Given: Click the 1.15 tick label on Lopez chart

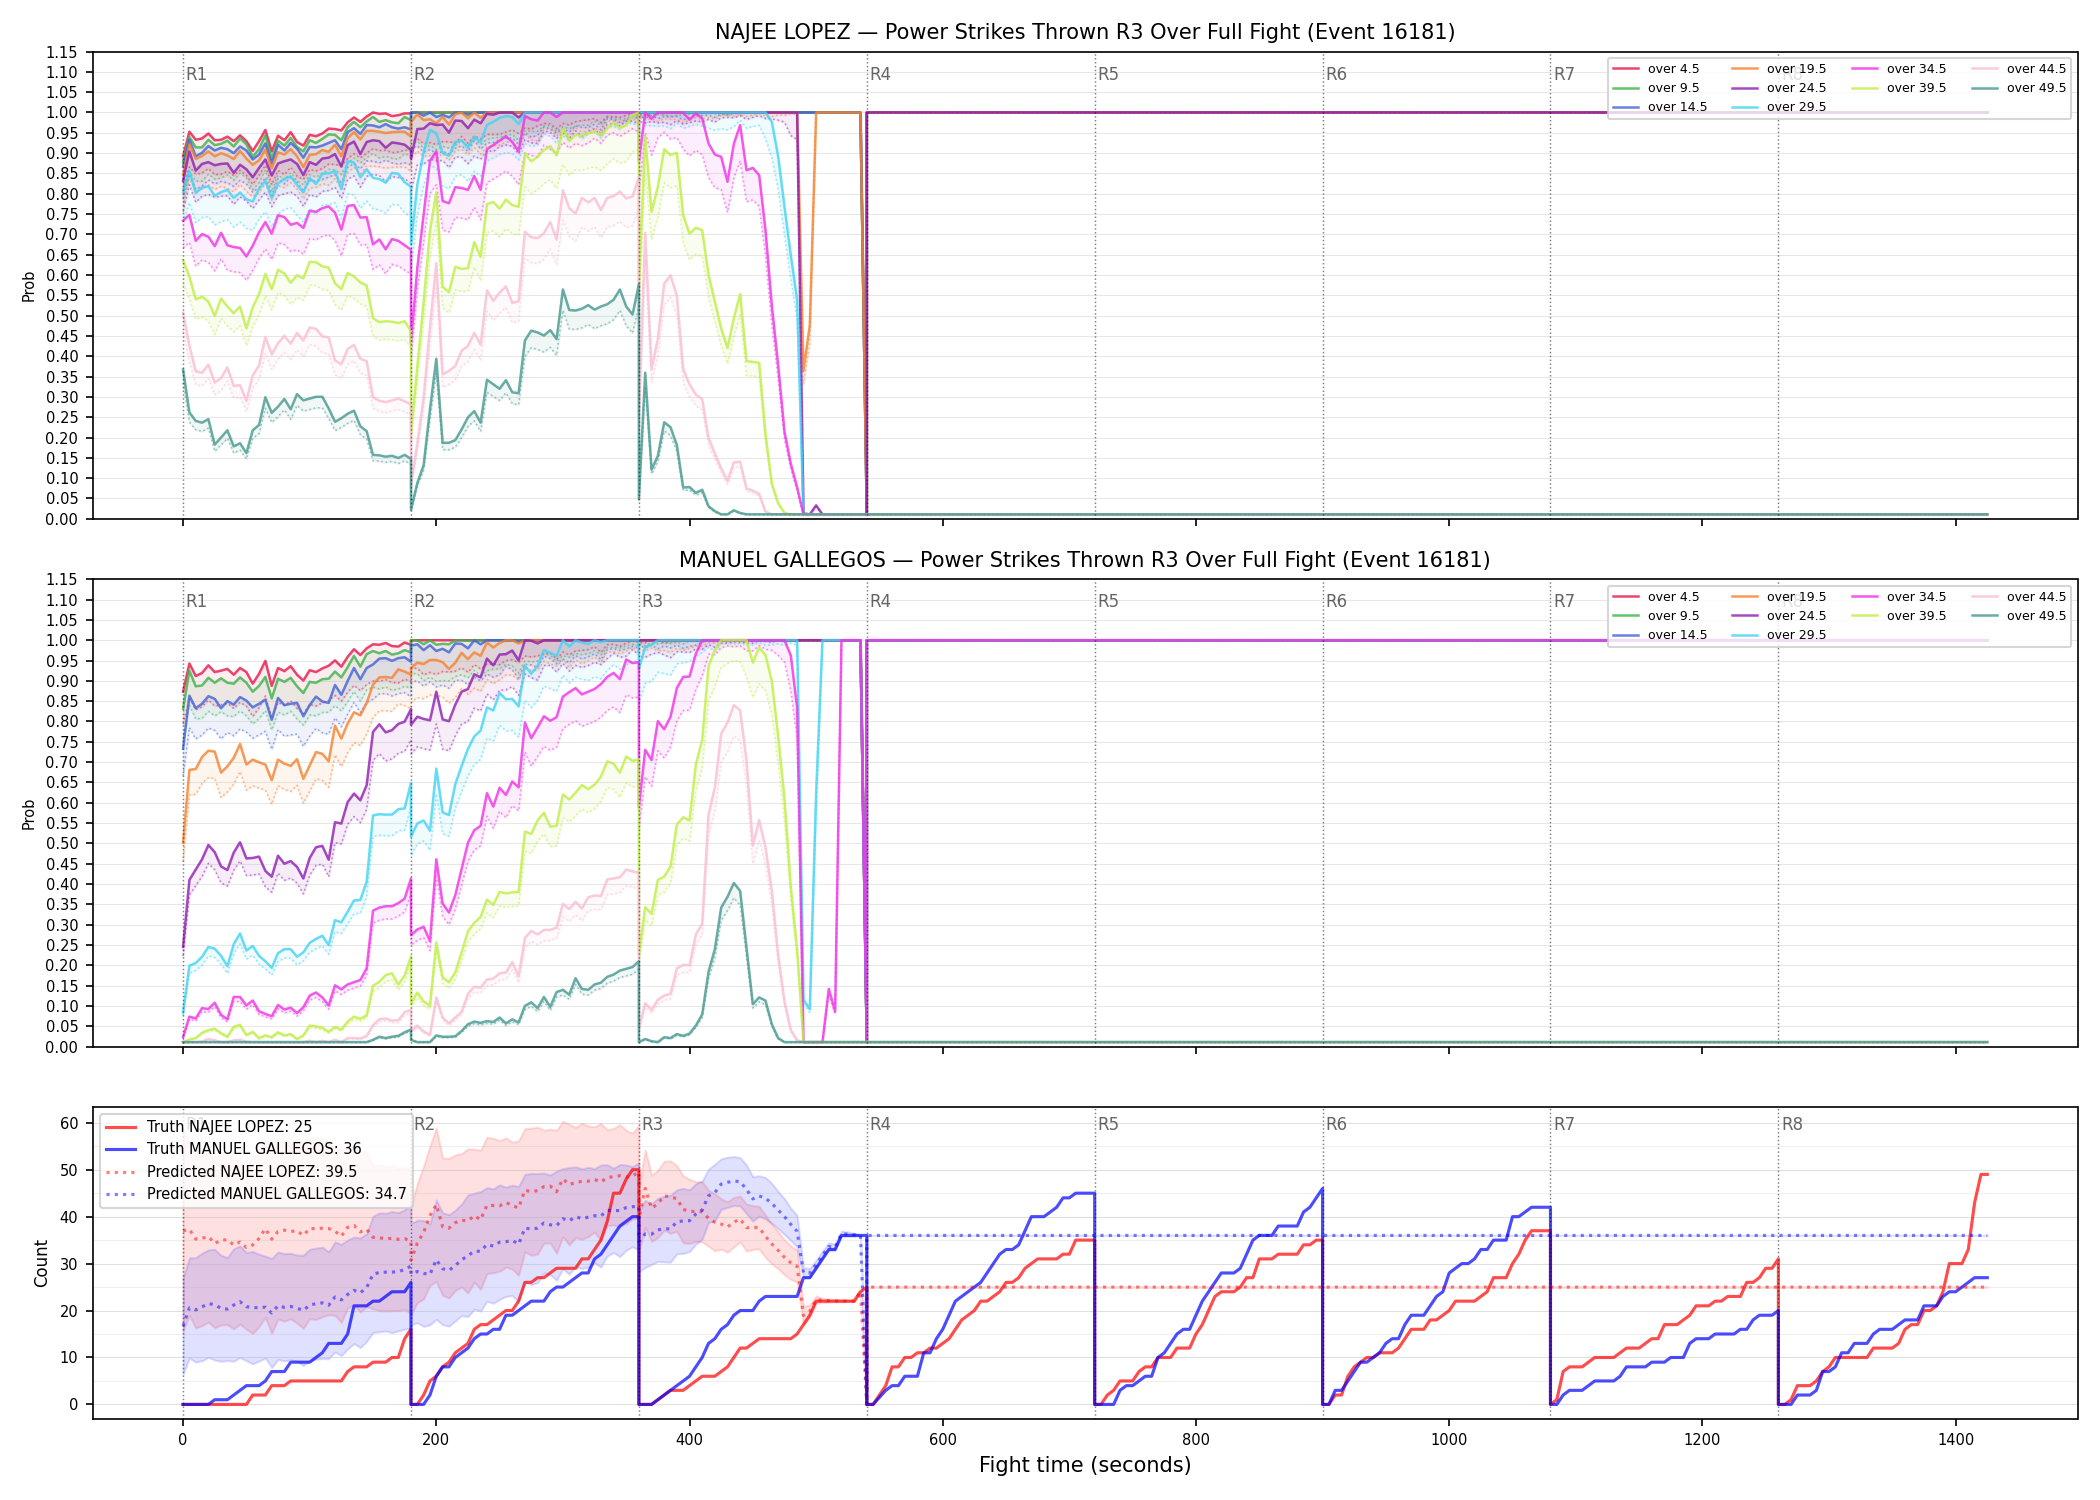Looking at the screenshot, I should coord(62,52).
